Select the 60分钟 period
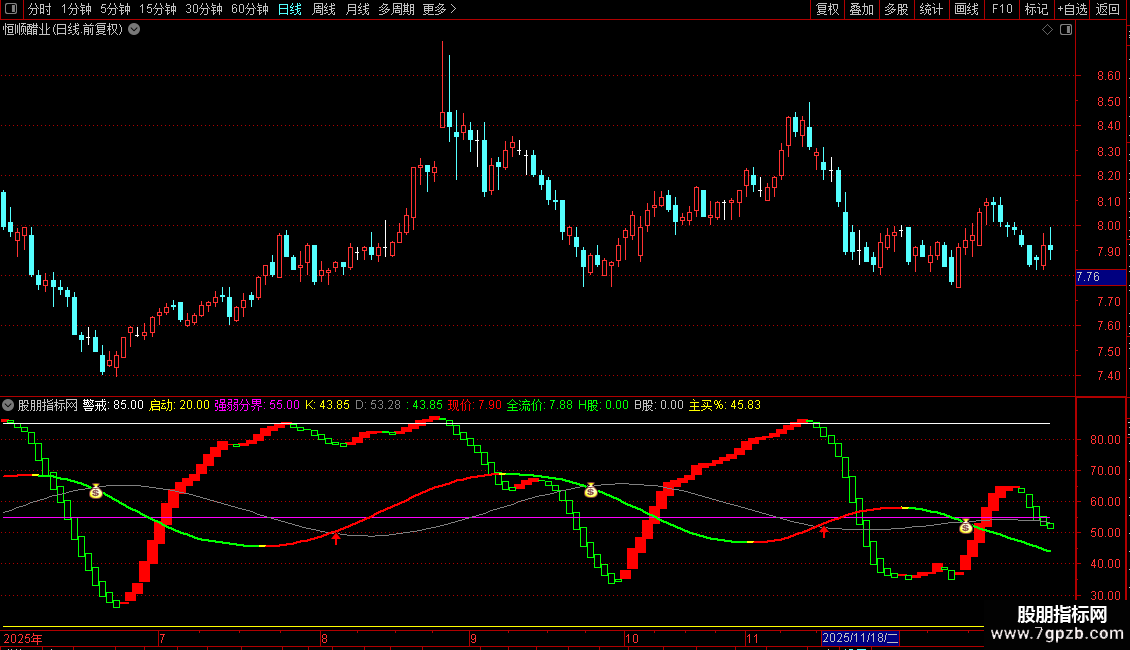This screenshot has width=1130, height=650. (250, 9)
